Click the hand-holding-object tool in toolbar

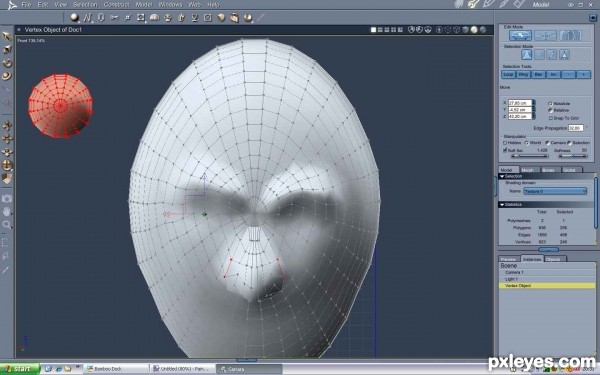tap(234, 18)
